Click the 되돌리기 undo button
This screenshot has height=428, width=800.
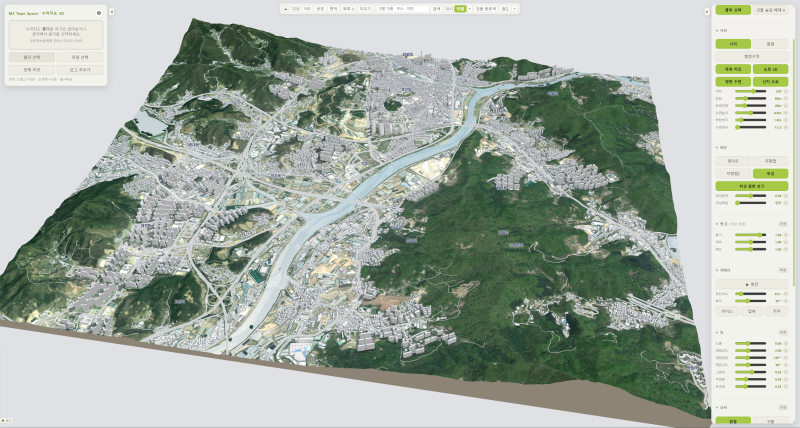[x=365, y=9]
